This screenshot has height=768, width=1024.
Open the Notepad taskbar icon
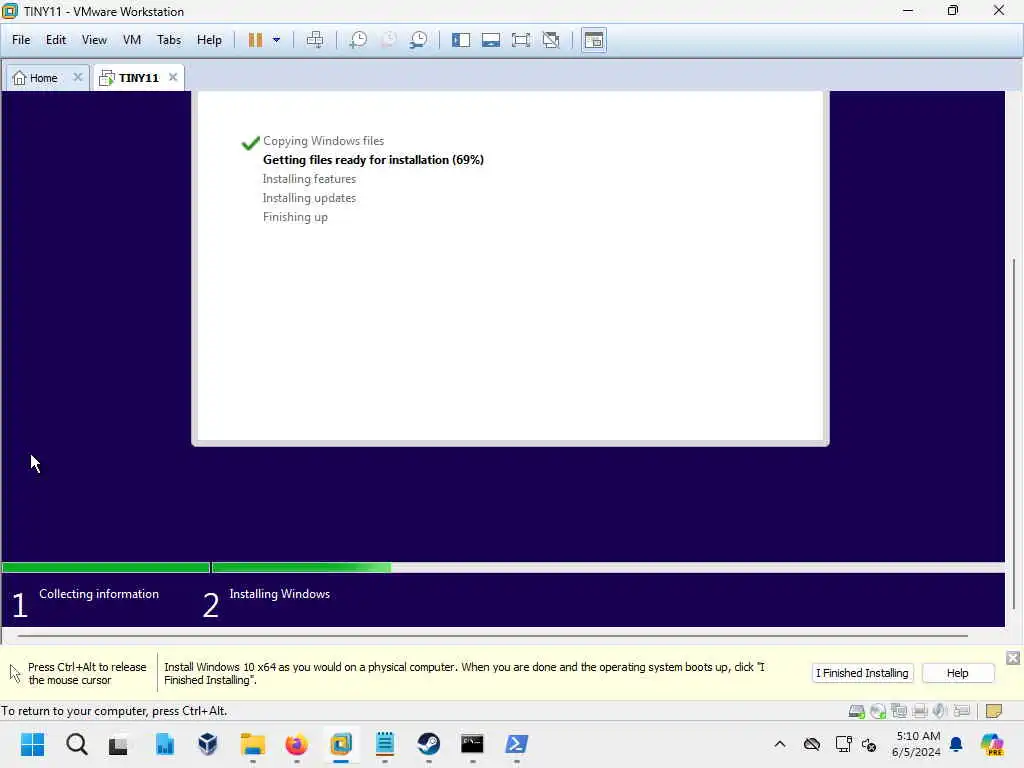click(385, 744)
